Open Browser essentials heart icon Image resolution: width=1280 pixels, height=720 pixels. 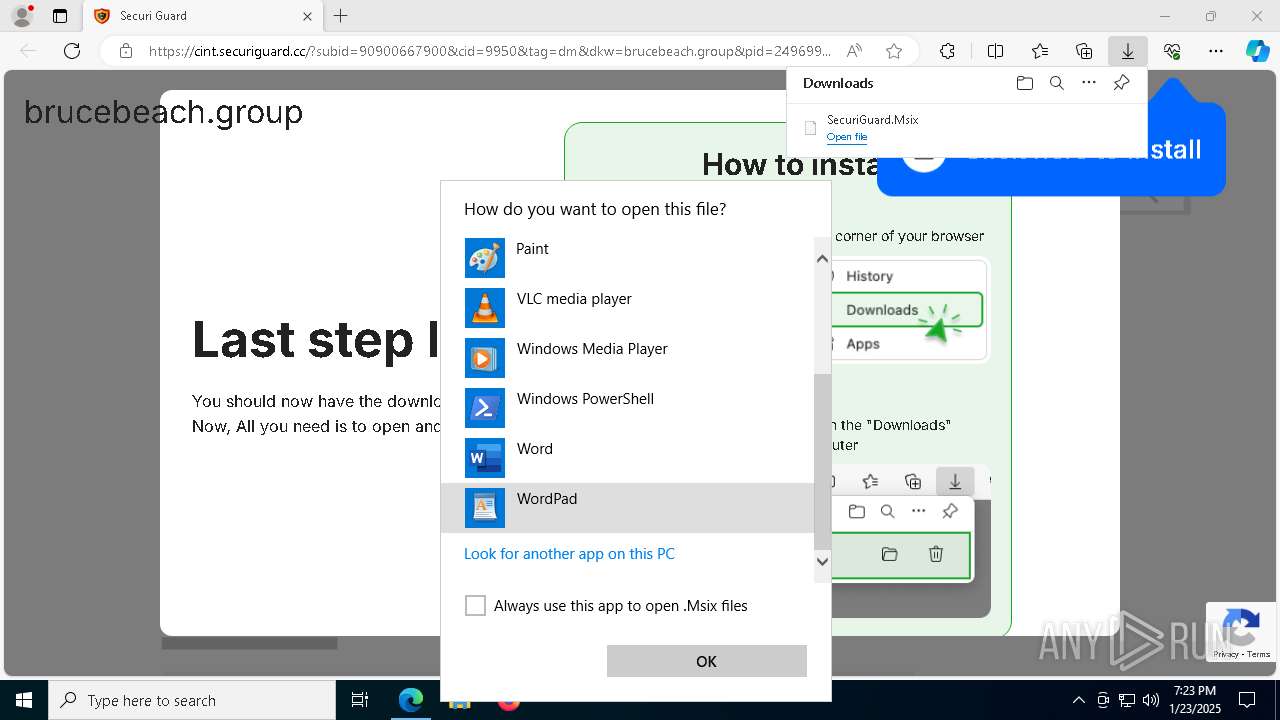pos(1172,51)
